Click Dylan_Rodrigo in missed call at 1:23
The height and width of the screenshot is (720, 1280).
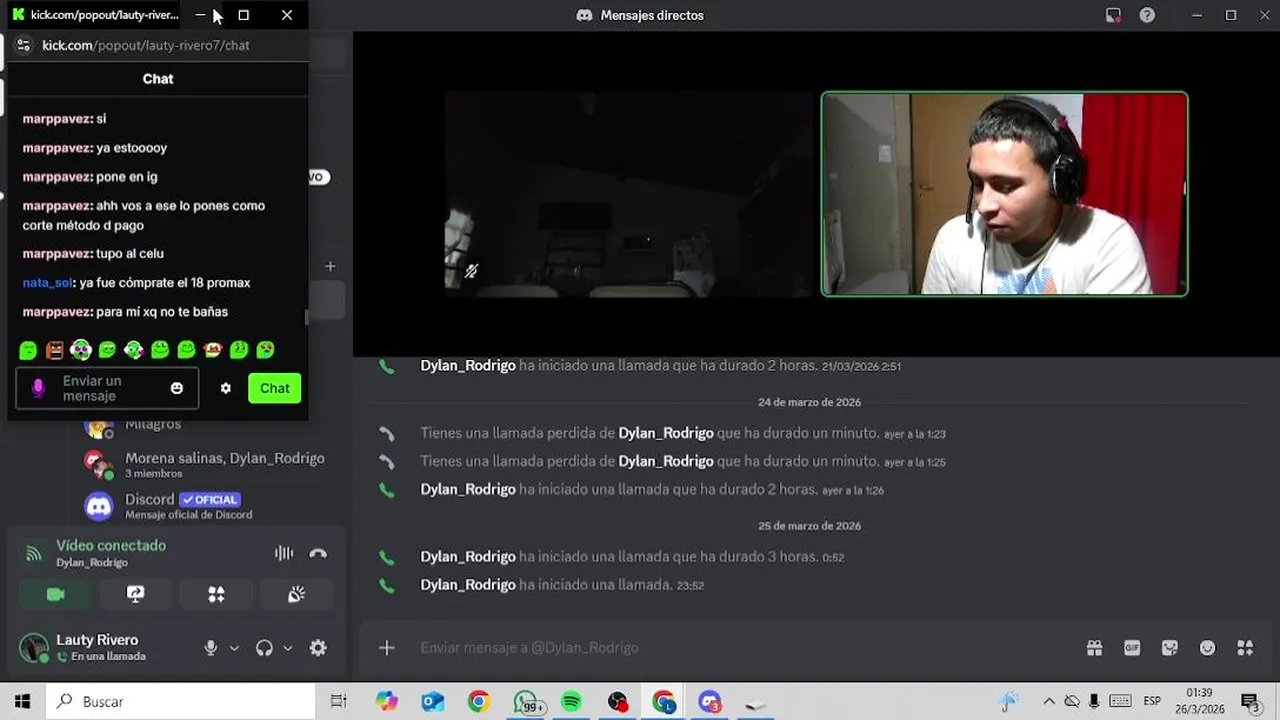click(x=666, y=433)
